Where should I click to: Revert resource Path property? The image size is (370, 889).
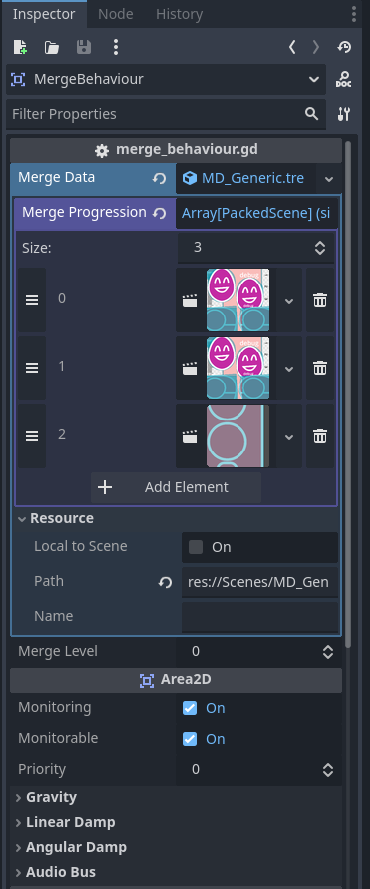[x=165, y=582]
